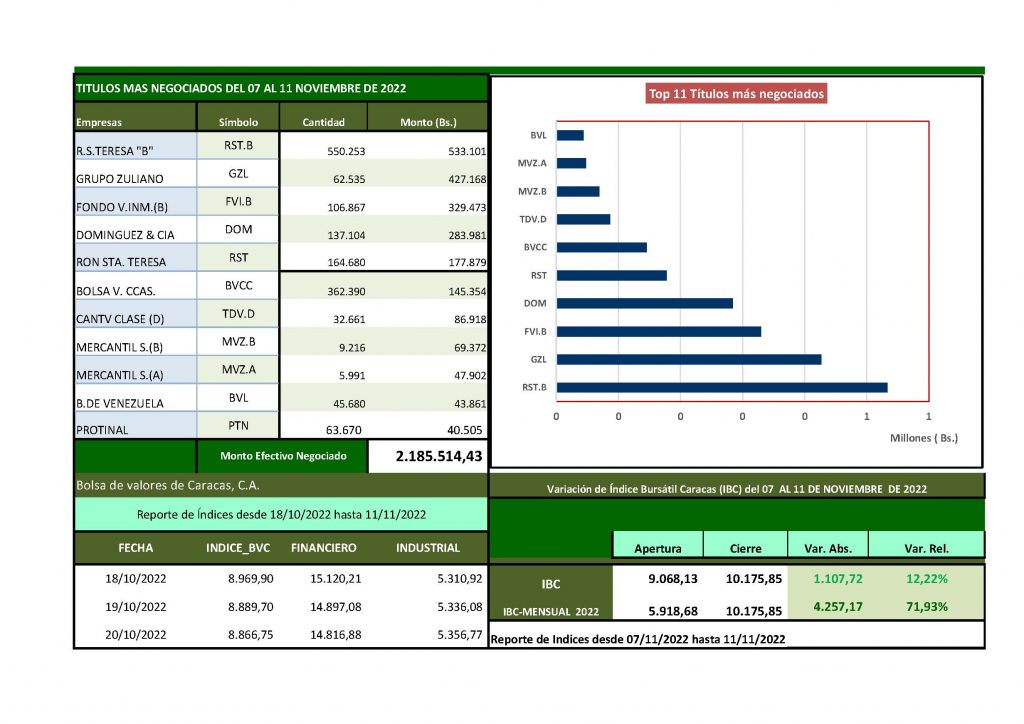Click the Cantidad column header
1024x724 pixels.
pyautogui.click(x=323, y=122)
